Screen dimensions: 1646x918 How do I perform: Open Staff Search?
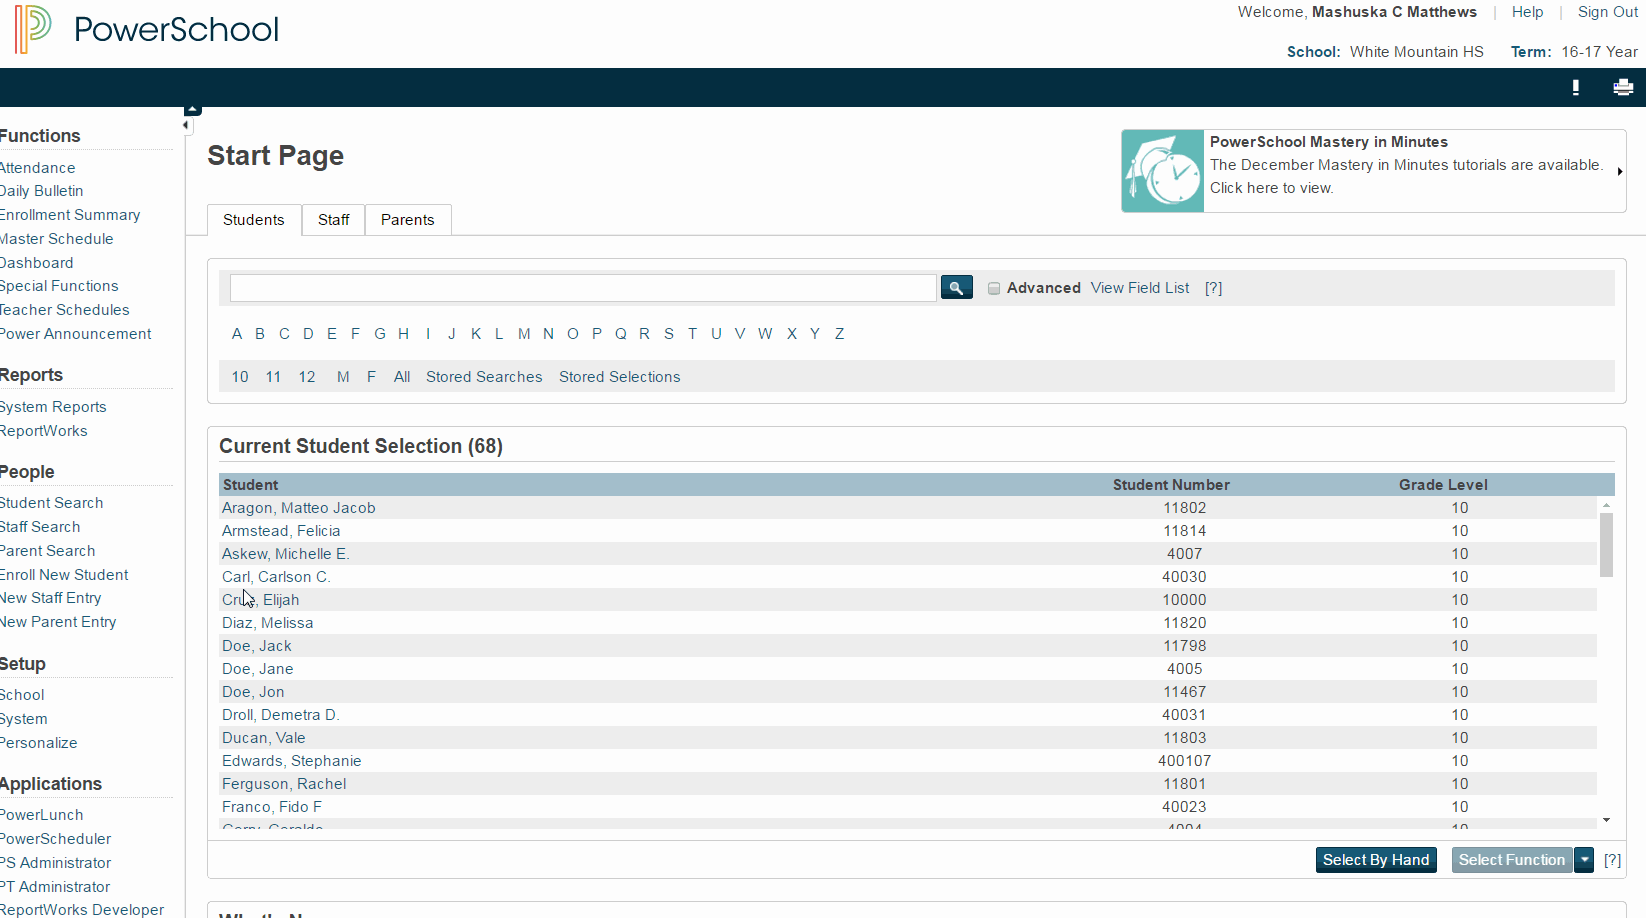coord(40,527)
